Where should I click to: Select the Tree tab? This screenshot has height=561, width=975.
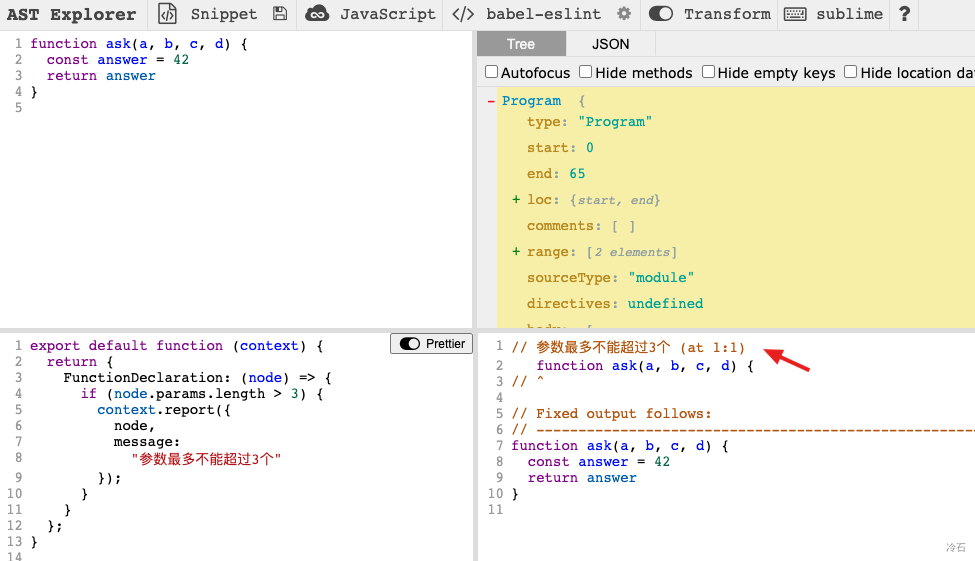521,44
